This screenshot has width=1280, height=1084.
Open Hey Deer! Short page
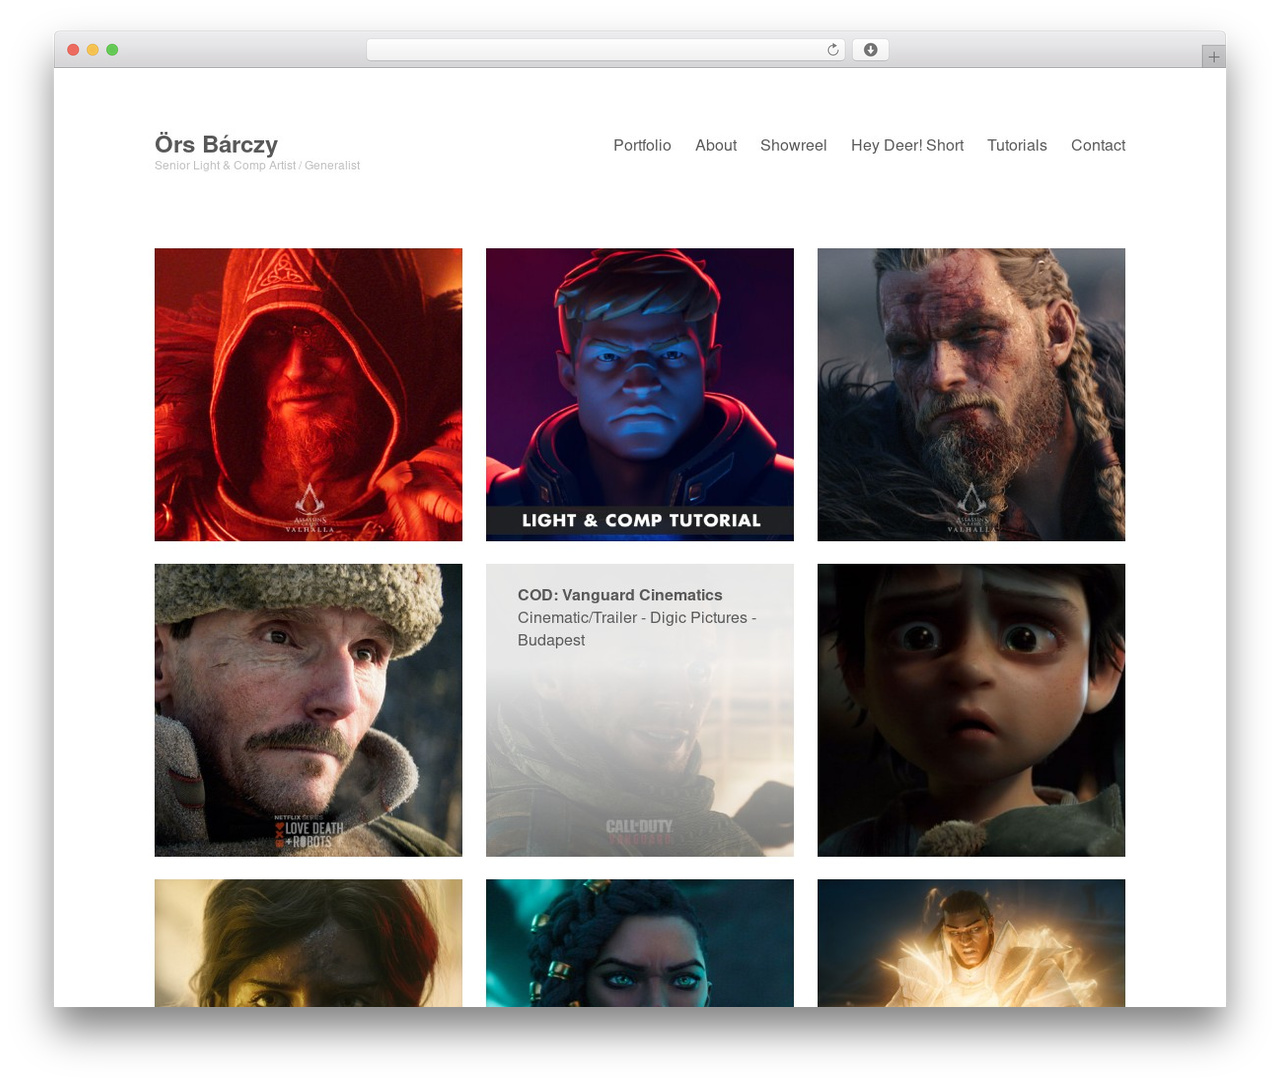907,145
